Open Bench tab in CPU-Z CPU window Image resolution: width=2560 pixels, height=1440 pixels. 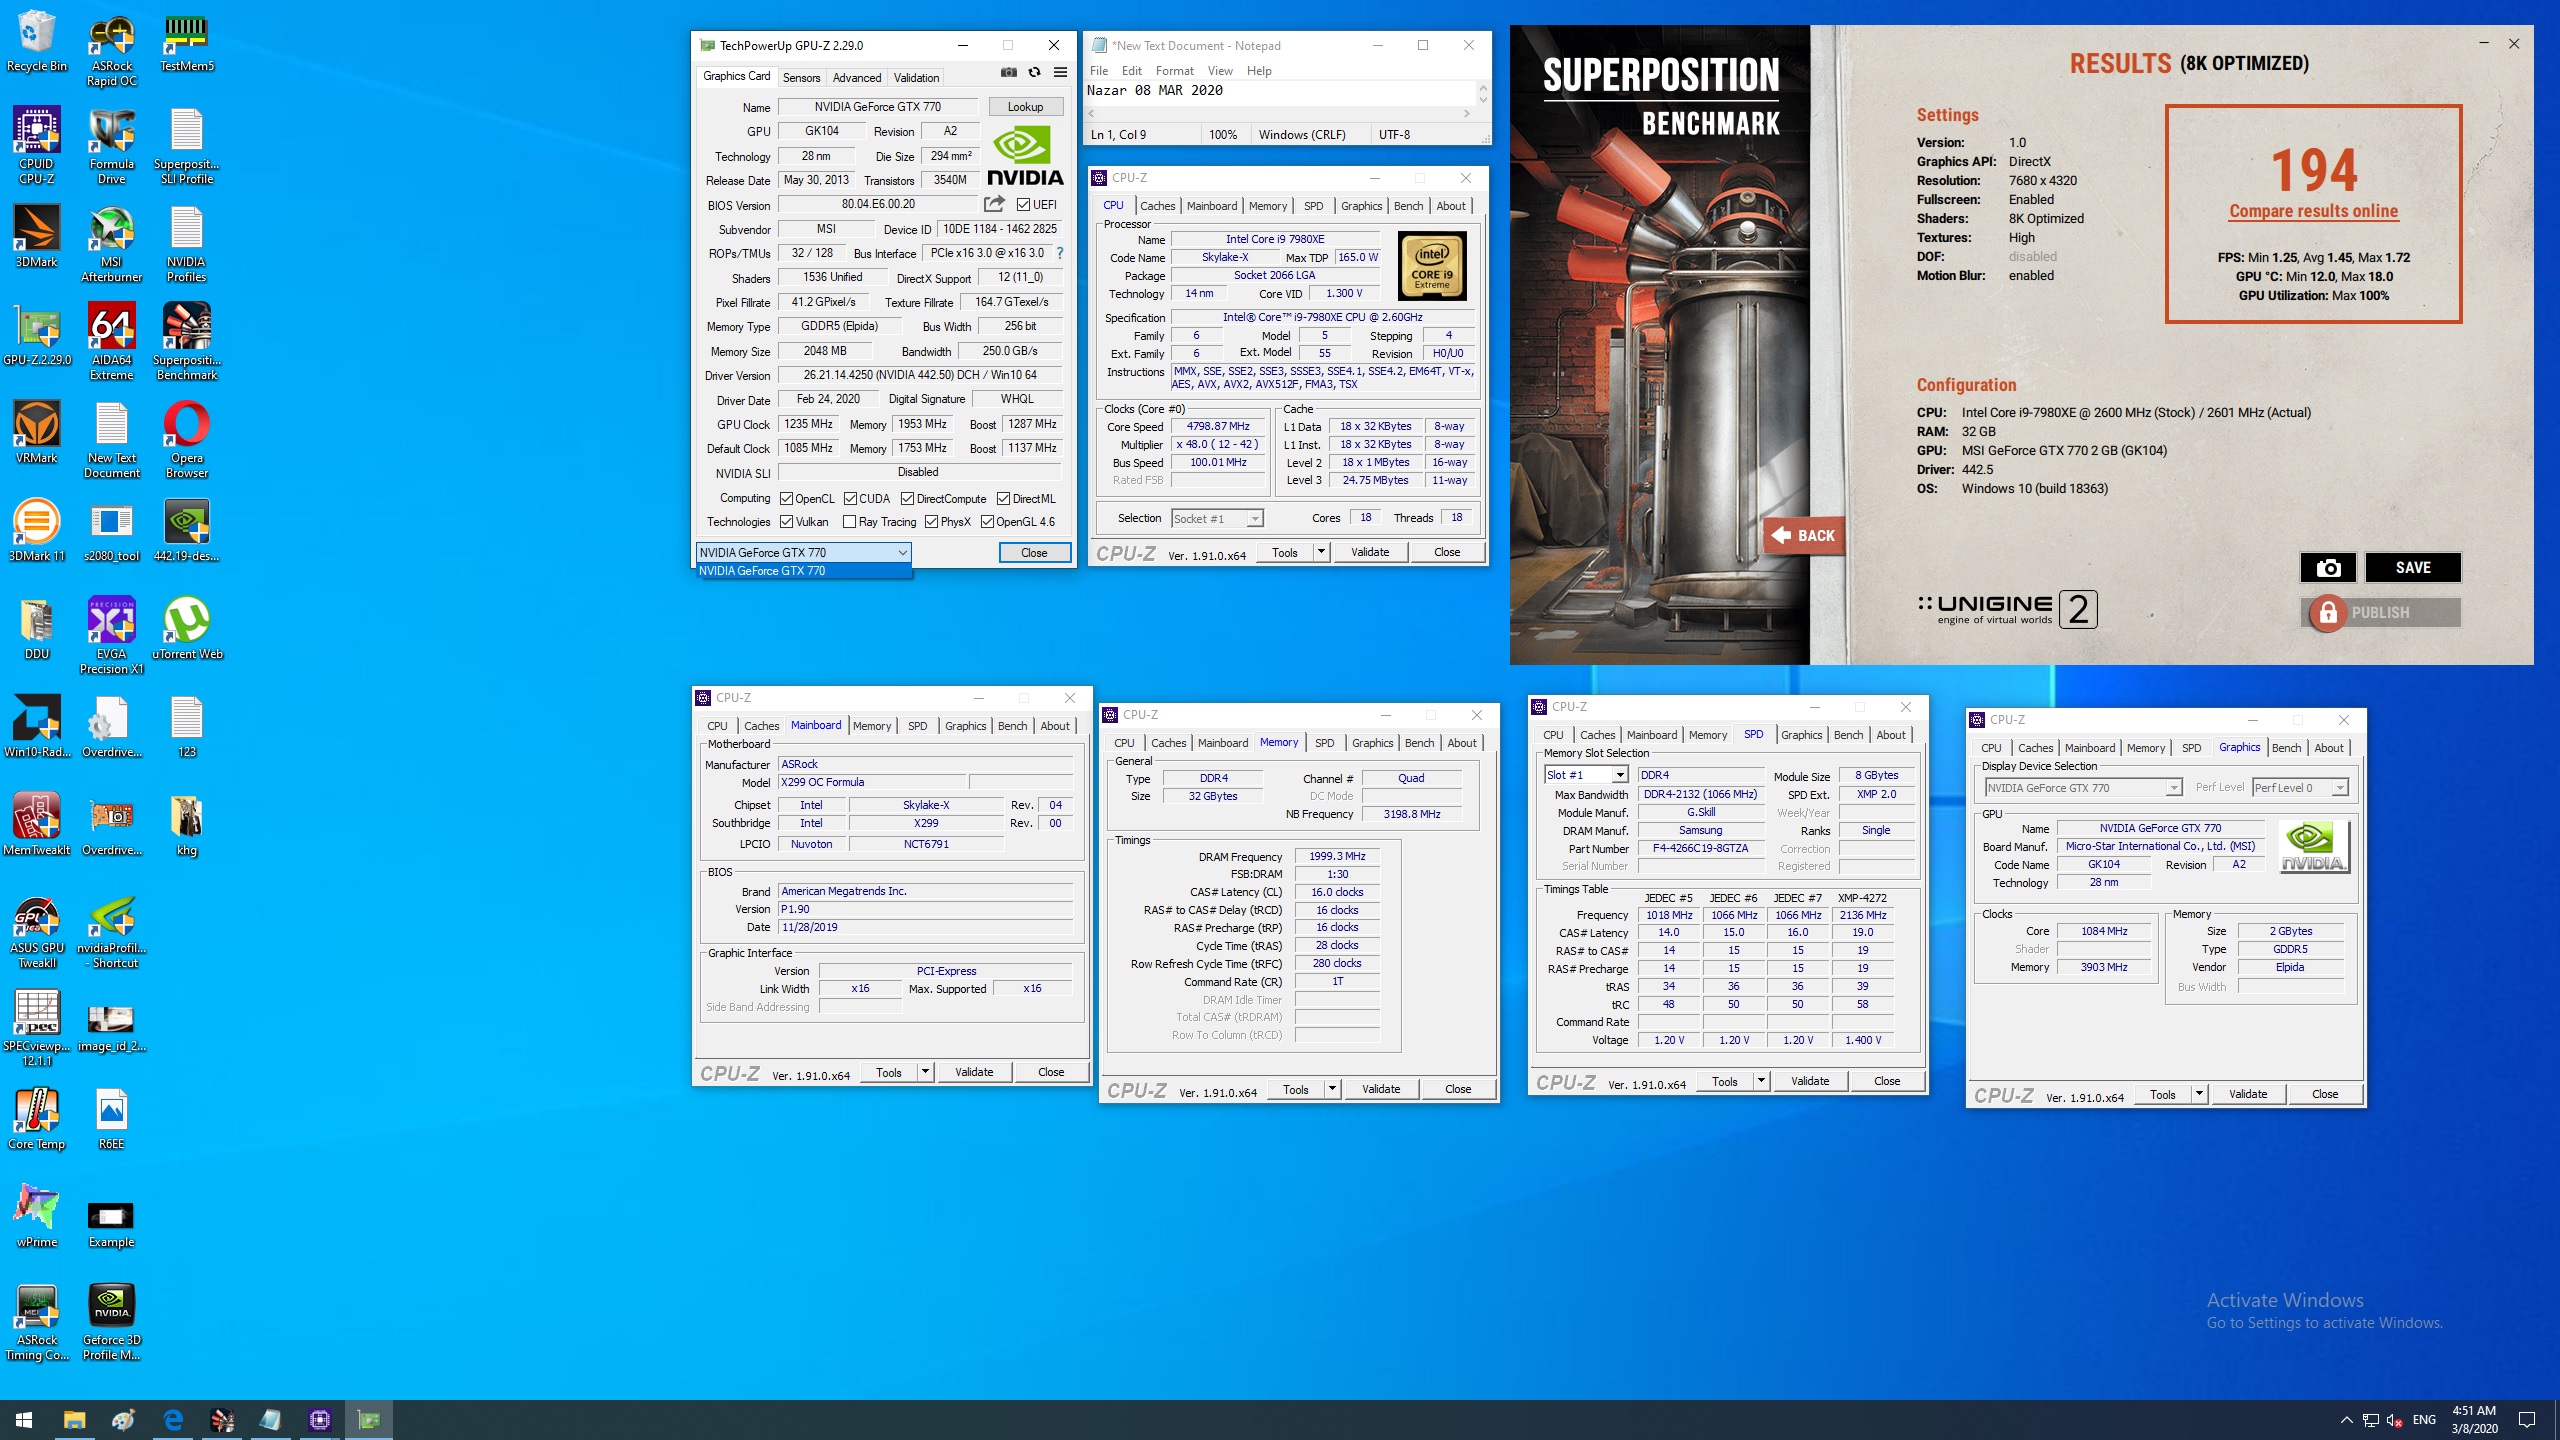pos(1408,206)
